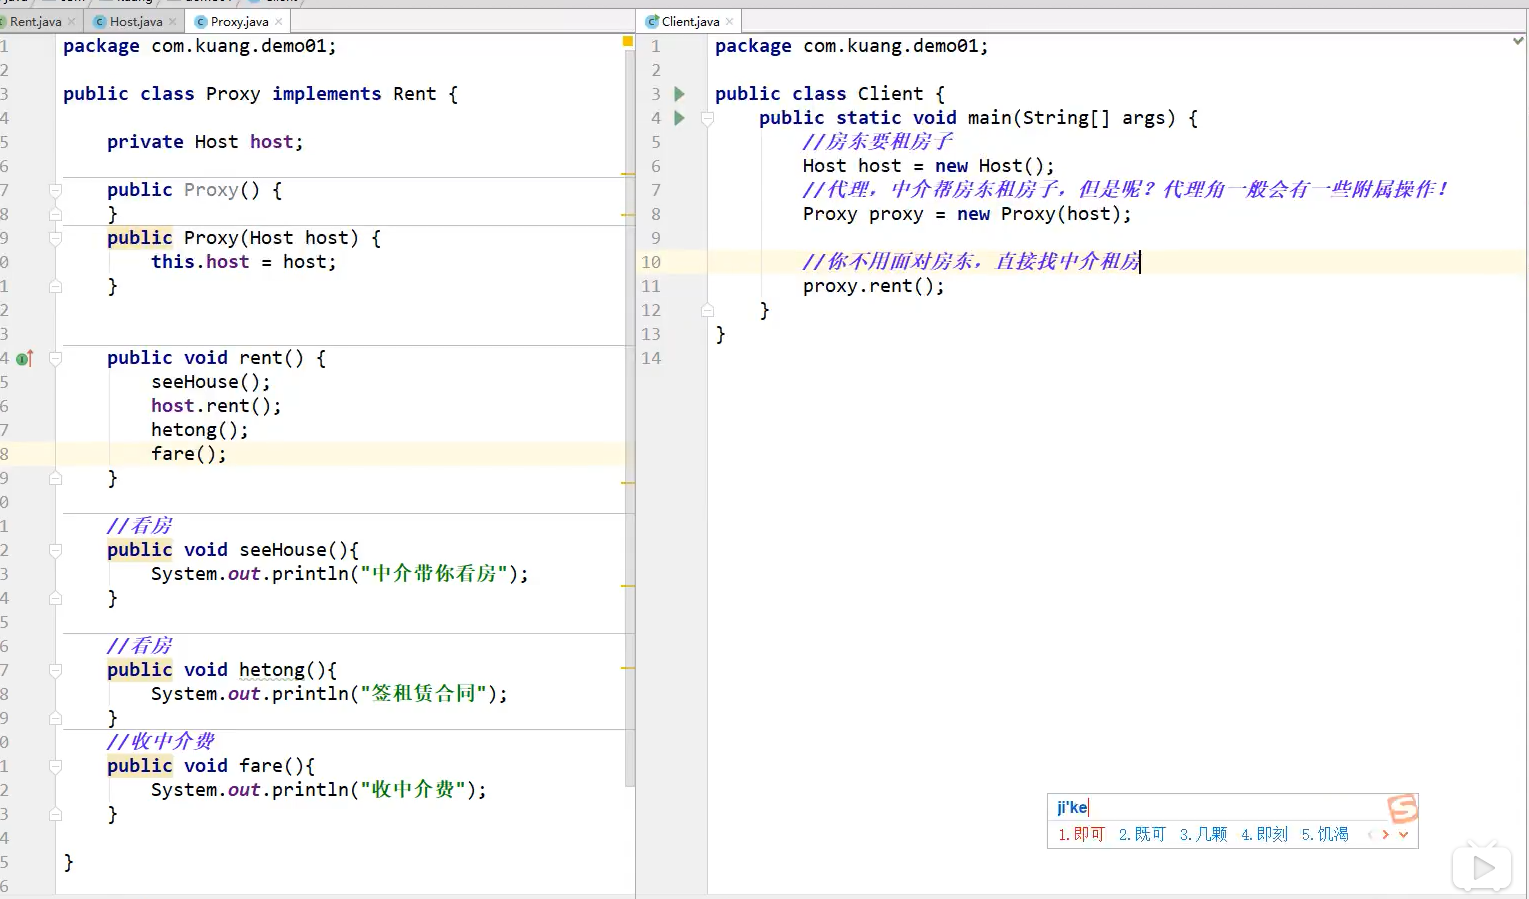Click the string "签租赁合同"
The image size is (1529, 899).
coord(423,694)
